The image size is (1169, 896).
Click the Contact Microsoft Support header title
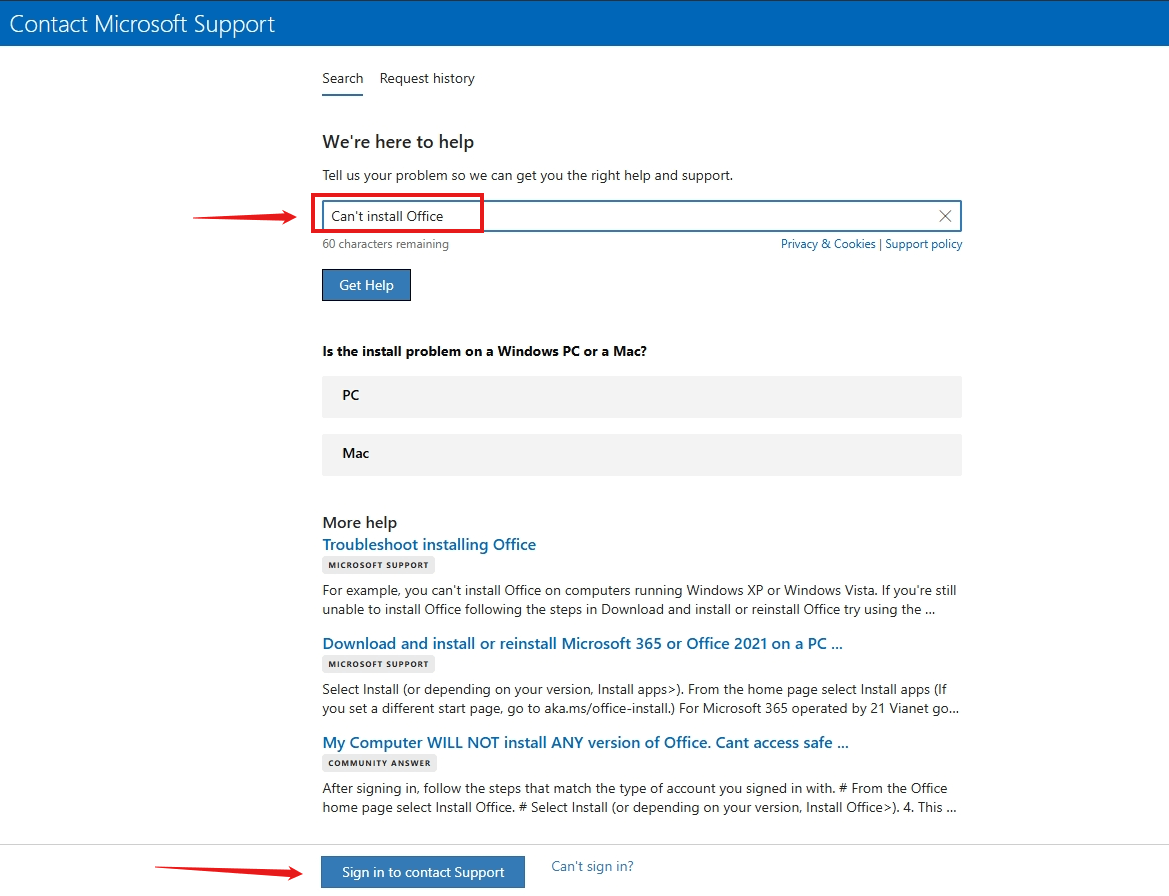142,24
